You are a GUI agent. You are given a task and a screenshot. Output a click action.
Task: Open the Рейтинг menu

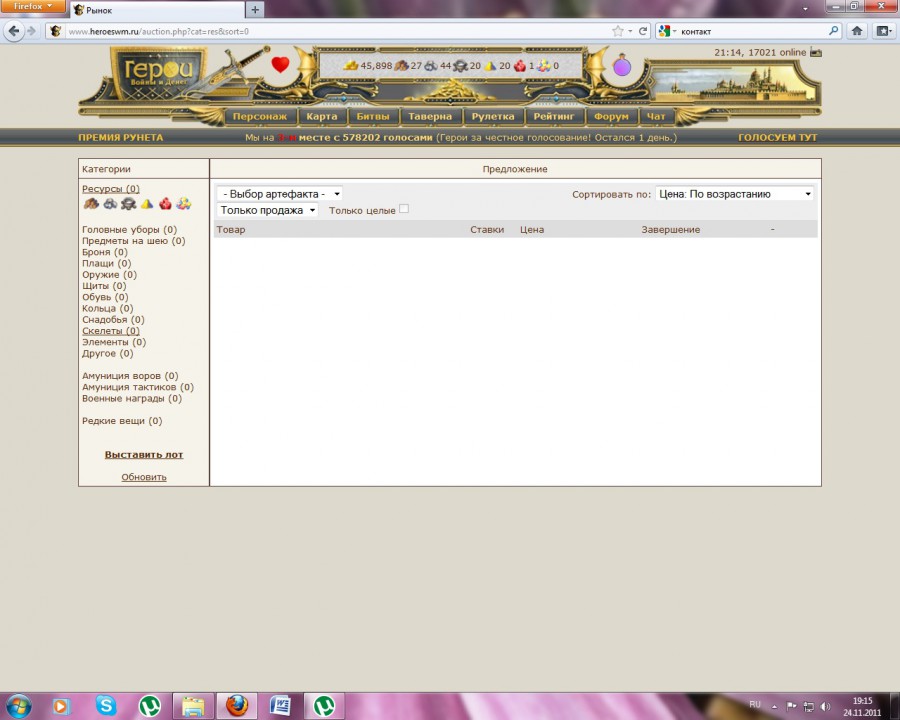(554, 116)
